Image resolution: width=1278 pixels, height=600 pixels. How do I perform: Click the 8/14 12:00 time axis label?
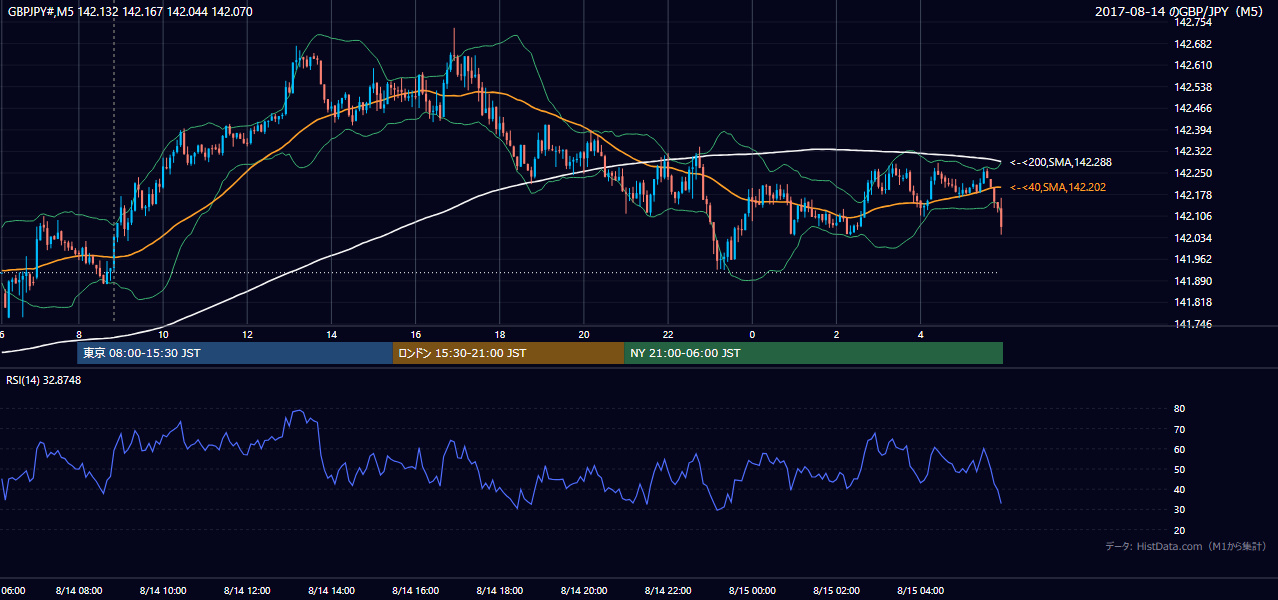point(246,590)
